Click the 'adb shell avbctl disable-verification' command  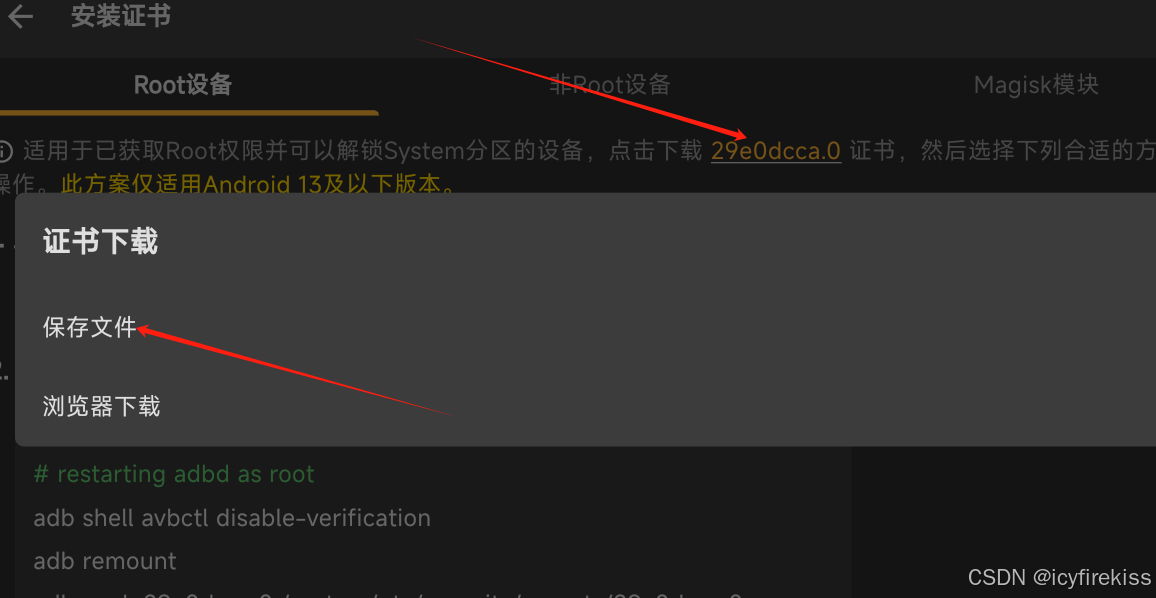(x=231, y=518)
